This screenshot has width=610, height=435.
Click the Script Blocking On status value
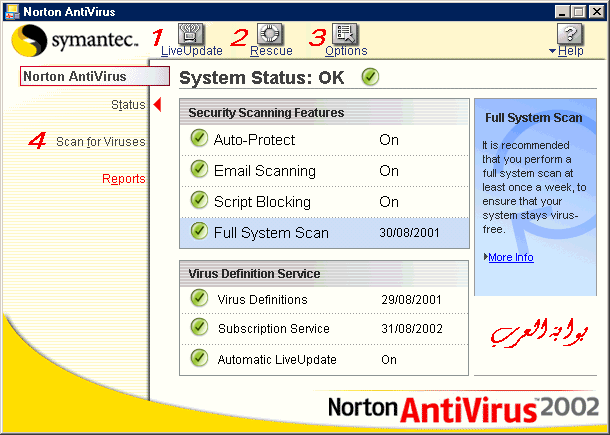(x=389, y=202)
